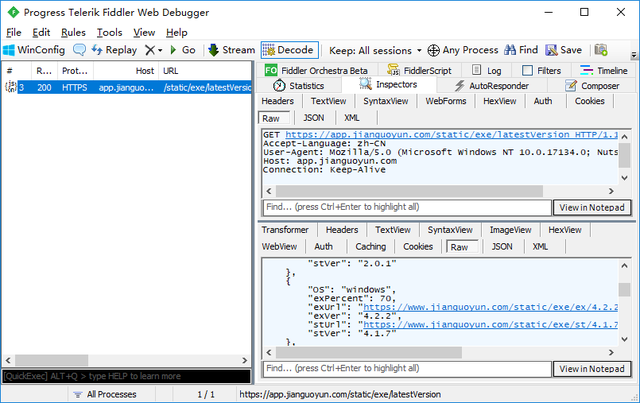640x403 pixels.
Task: Click the Any Process target icon
Action: tap(433, 50)
